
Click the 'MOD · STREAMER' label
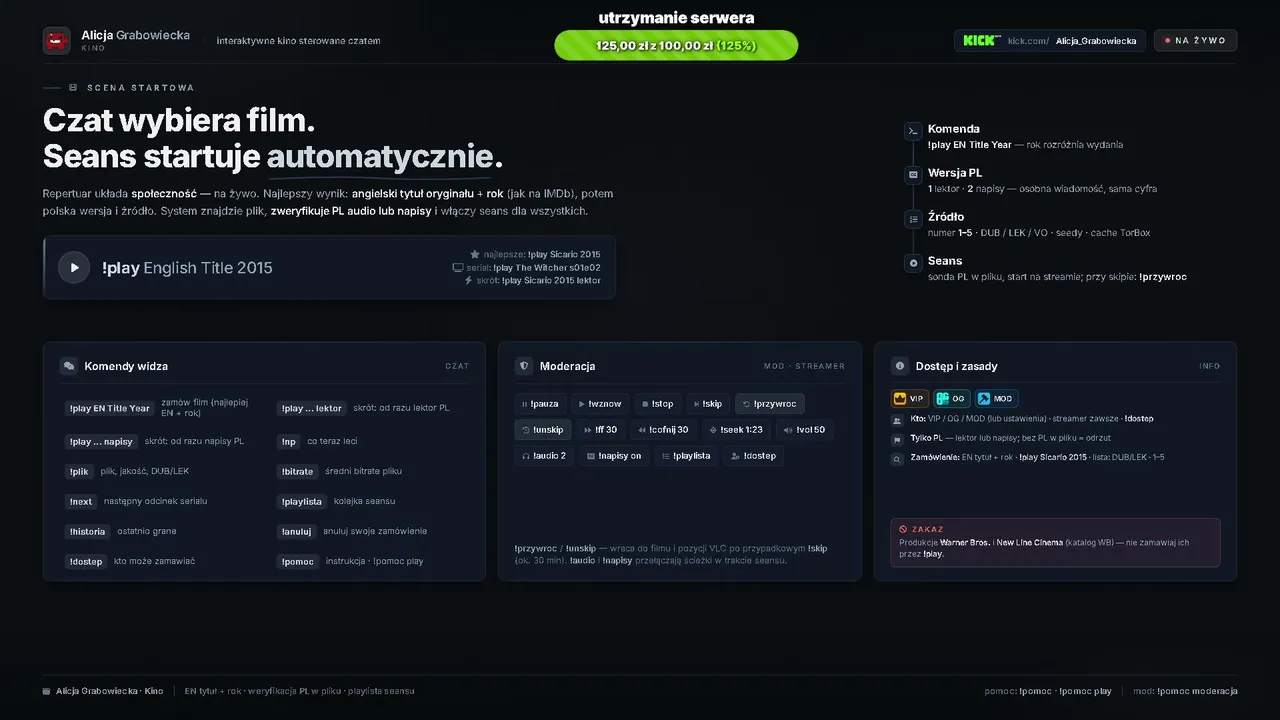pyautogui.click(x=804, y=366)
